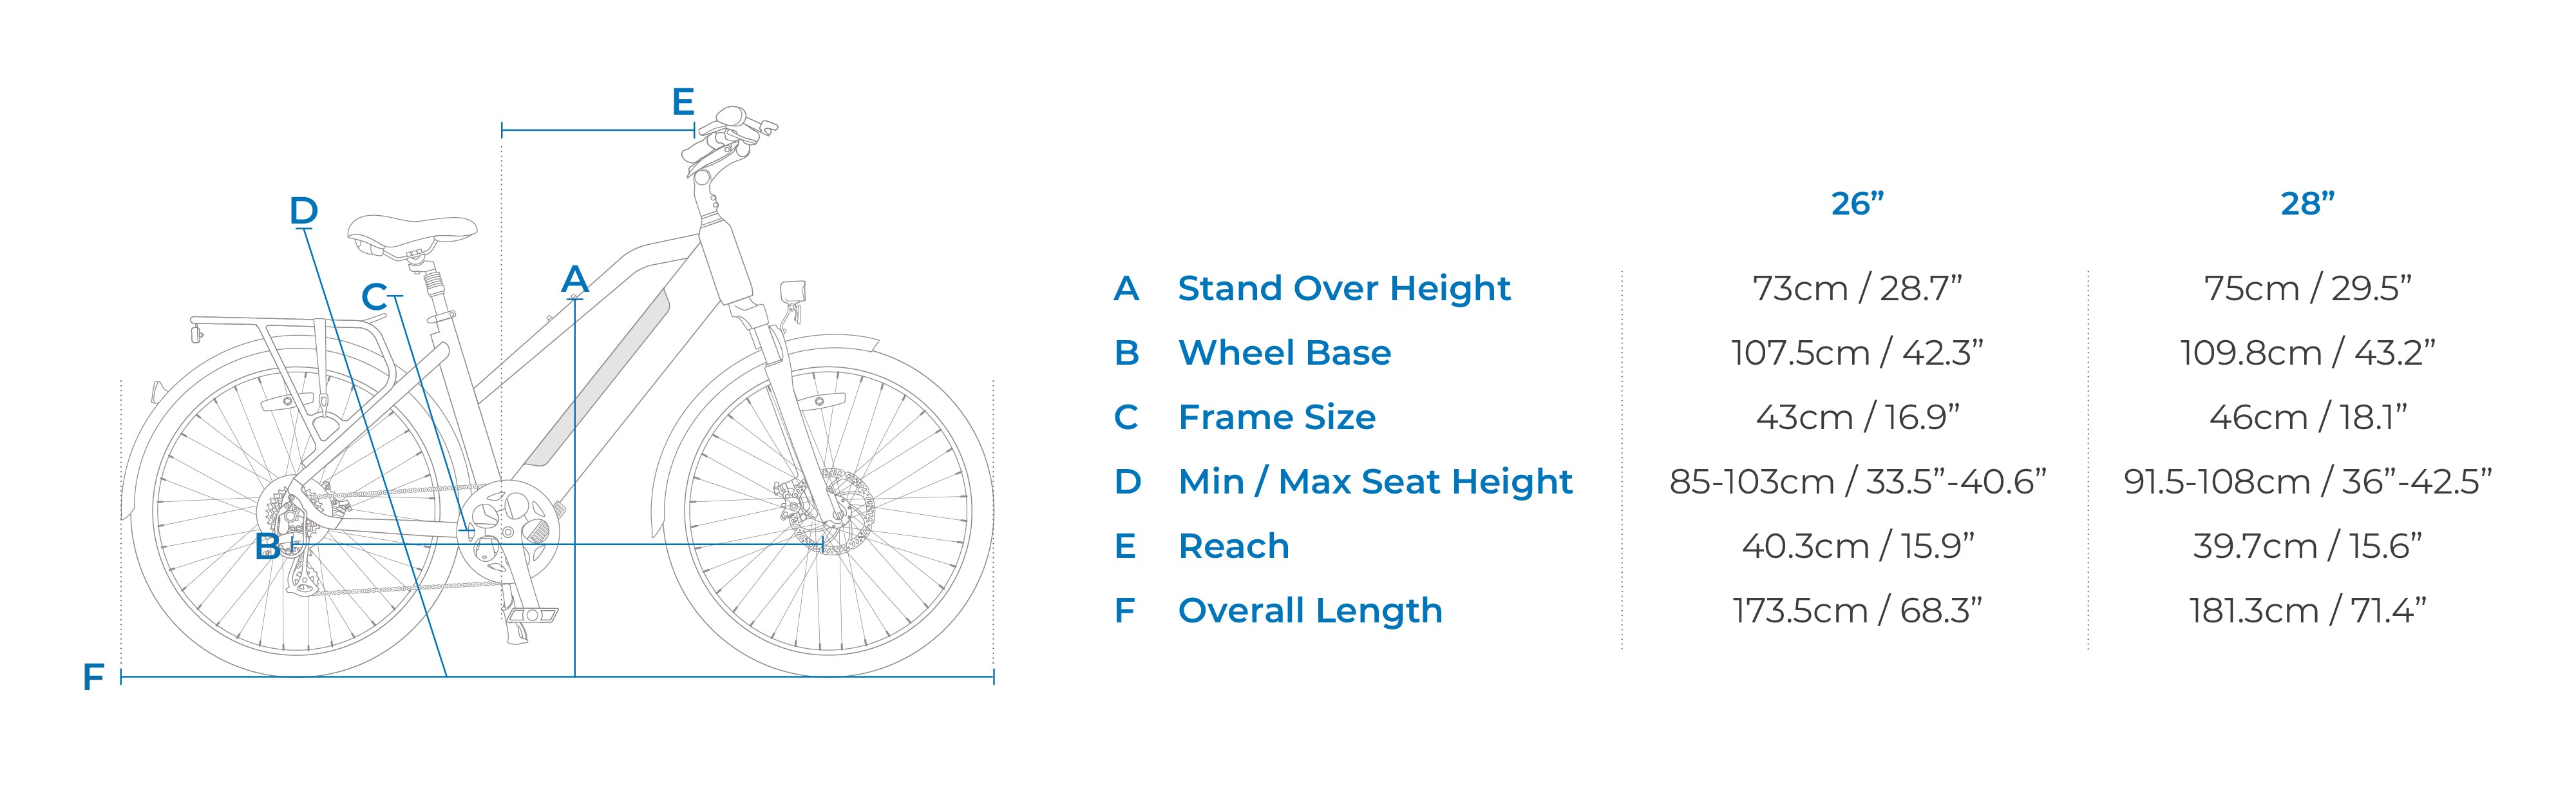This screenshot has width=2576, height=806.
Task: Click the 173.5cm / 68.3” value
Action: pos(1857,610)
